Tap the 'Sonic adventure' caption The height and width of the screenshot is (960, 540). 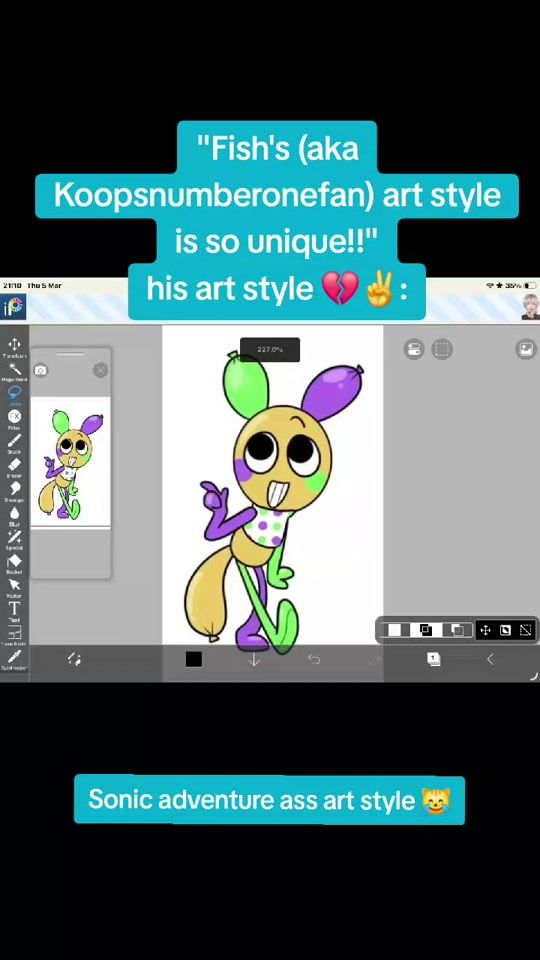pos(269,800)
